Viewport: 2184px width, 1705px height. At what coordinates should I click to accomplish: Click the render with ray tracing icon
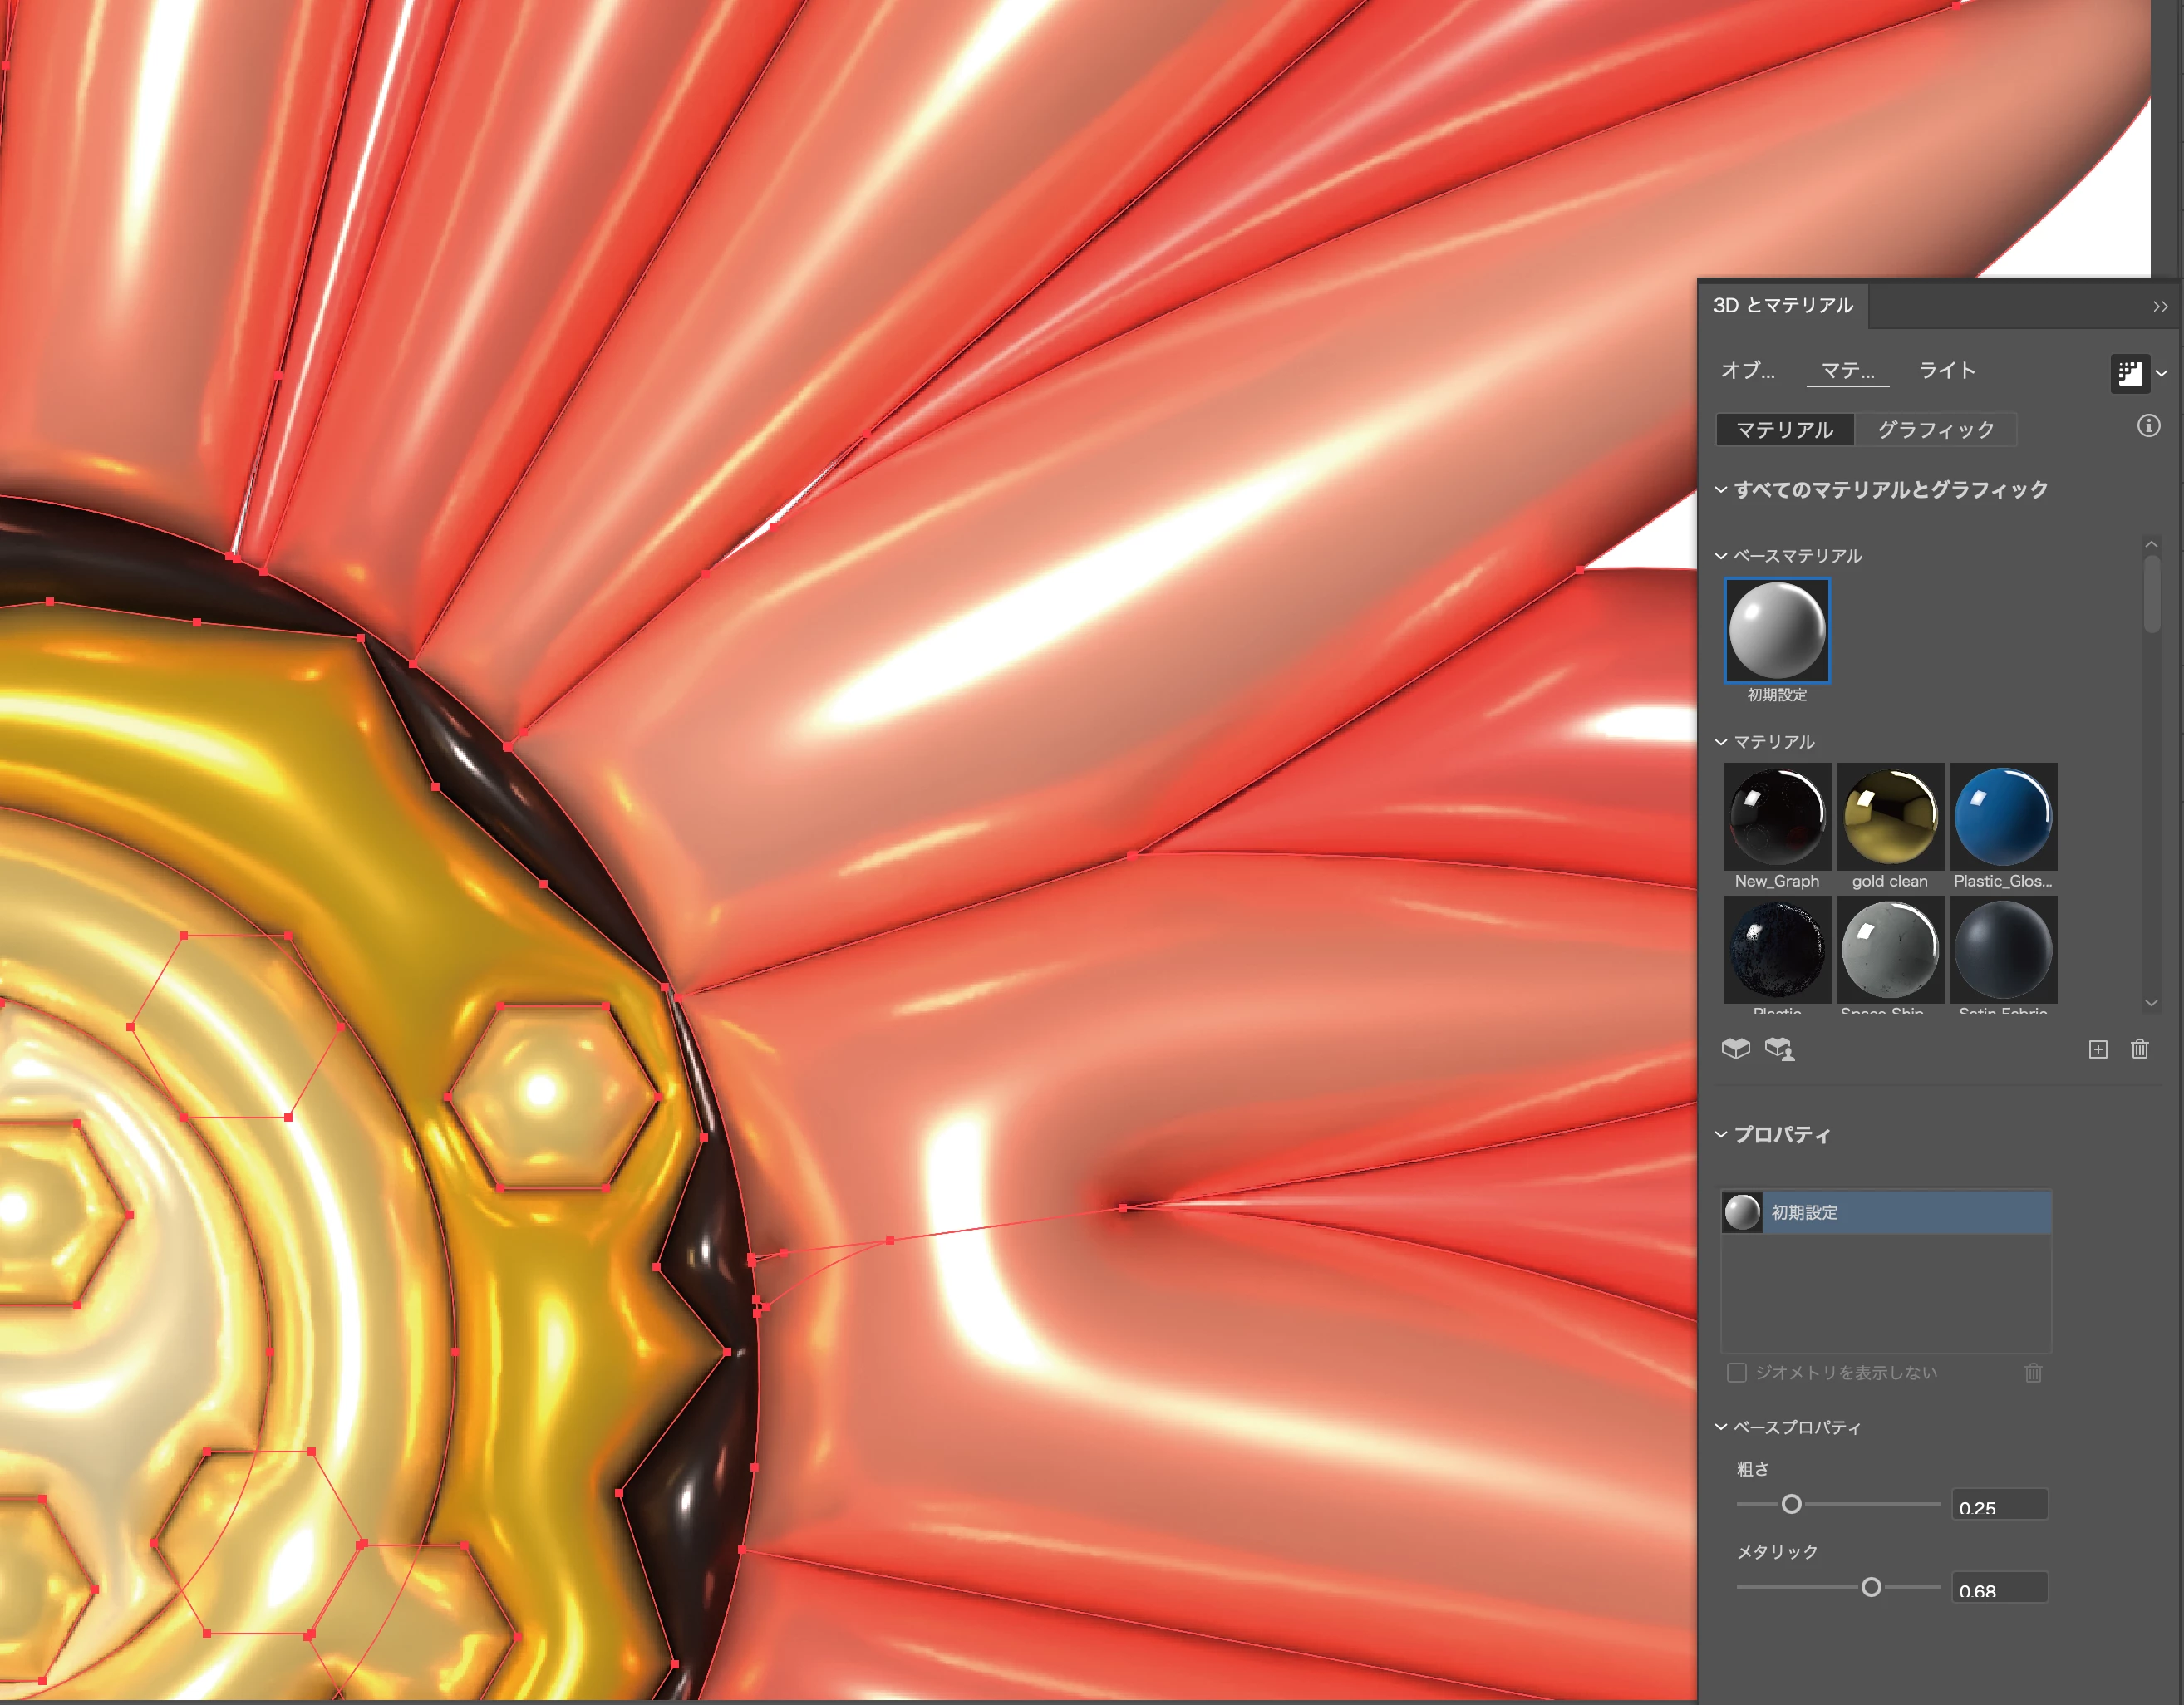[2129, 373]
